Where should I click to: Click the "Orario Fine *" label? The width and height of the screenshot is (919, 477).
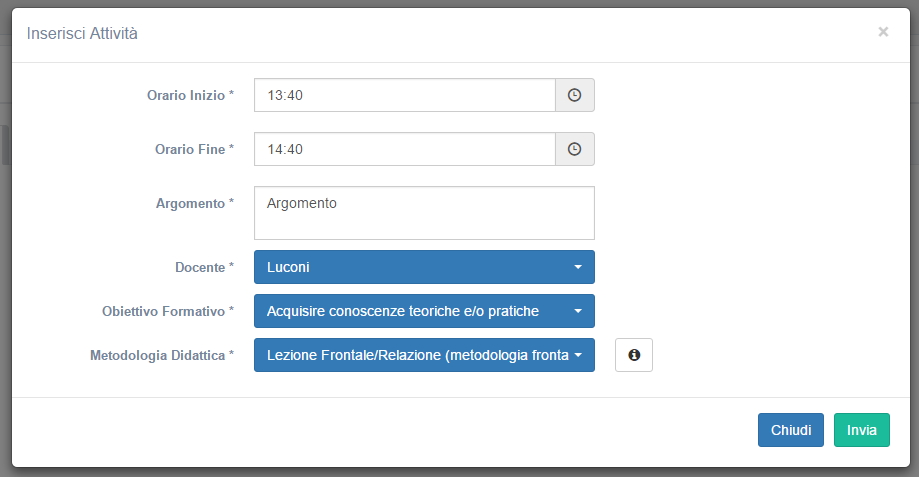(194, 149)
